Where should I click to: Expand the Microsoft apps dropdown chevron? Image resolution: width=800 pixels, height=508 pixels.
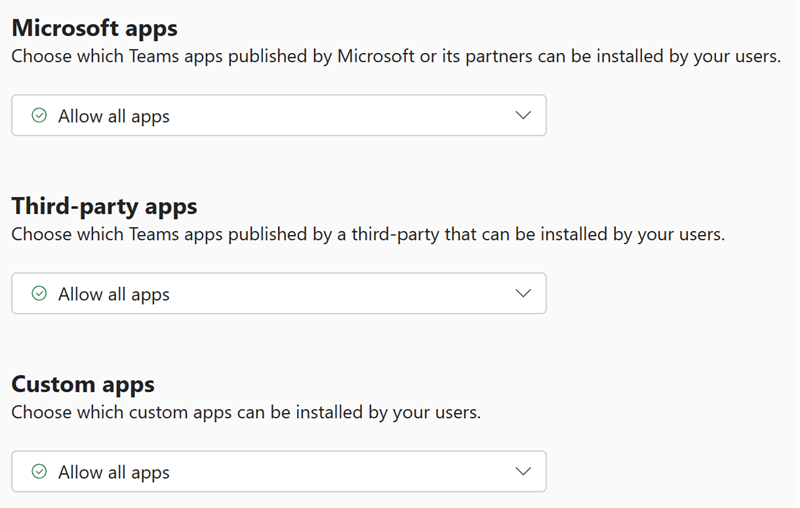coord(522,116)
